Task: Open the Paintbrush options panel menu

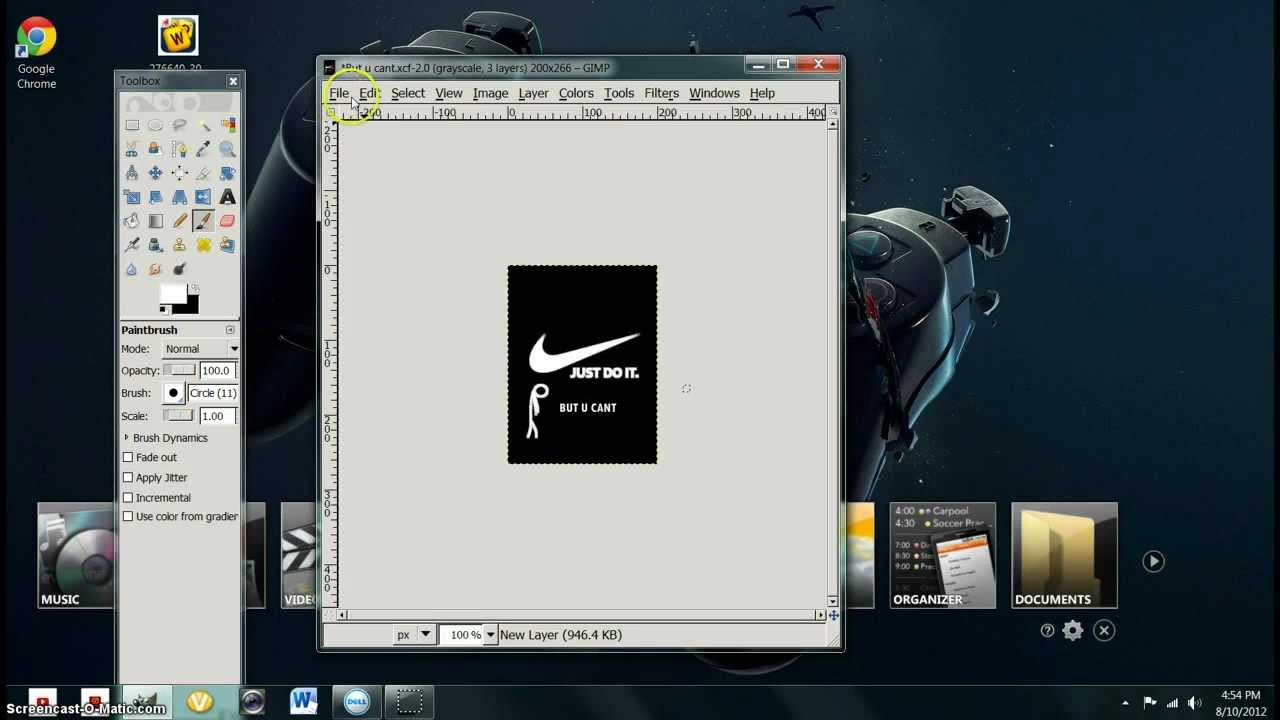Action: pyautogui.click(x=230, y=330)
